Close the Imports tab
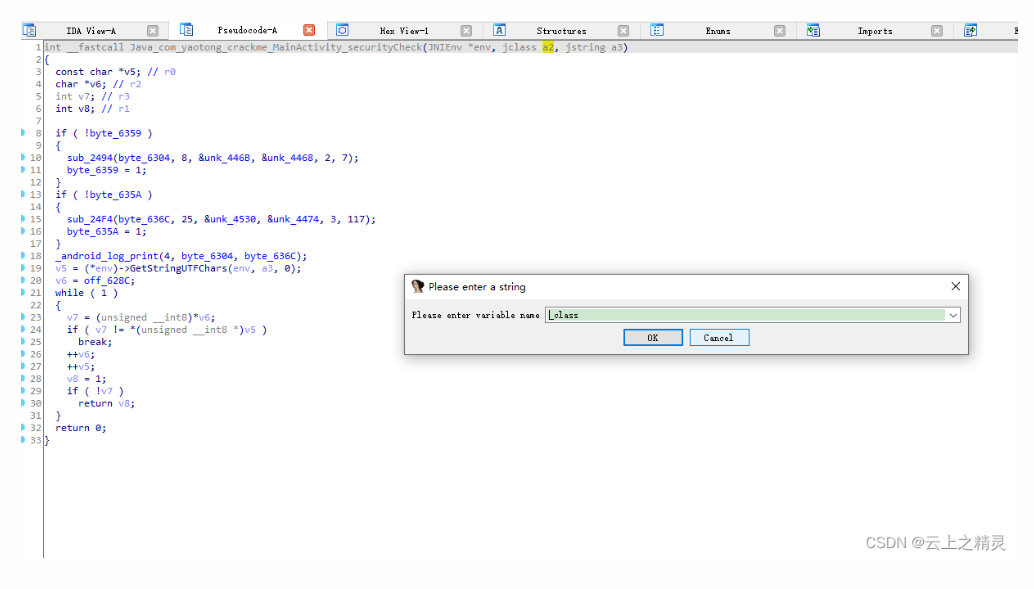 click(x=936, y=30)
